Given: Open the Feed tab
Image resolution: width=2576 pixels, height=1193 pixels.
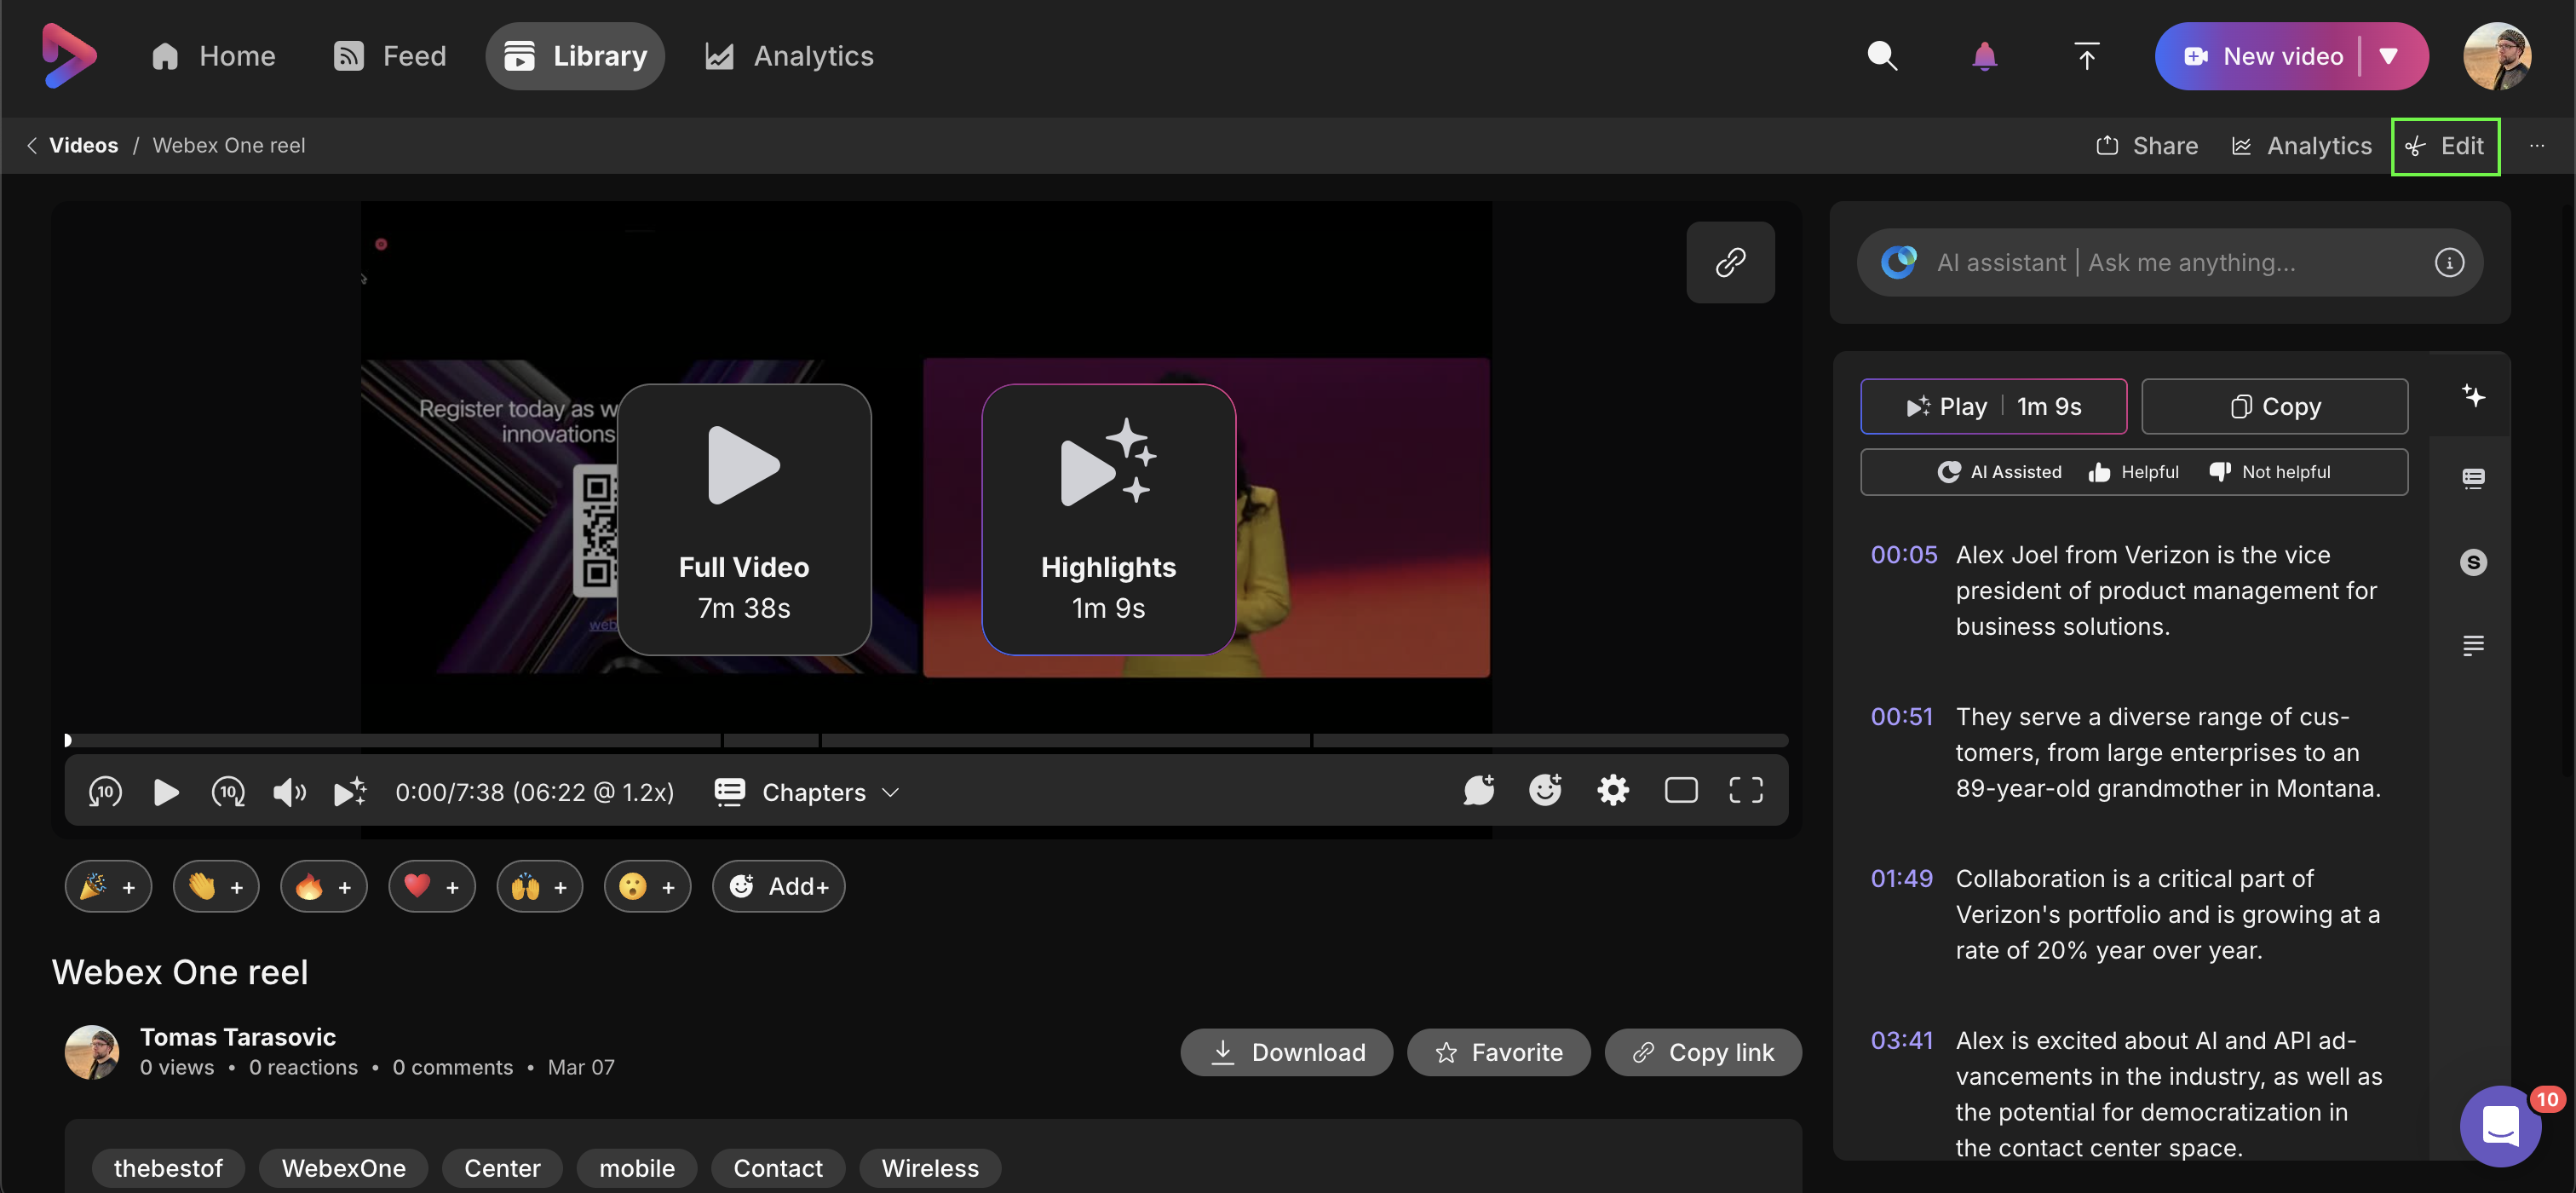Looking at the screenshot, I should pos(390,56).
